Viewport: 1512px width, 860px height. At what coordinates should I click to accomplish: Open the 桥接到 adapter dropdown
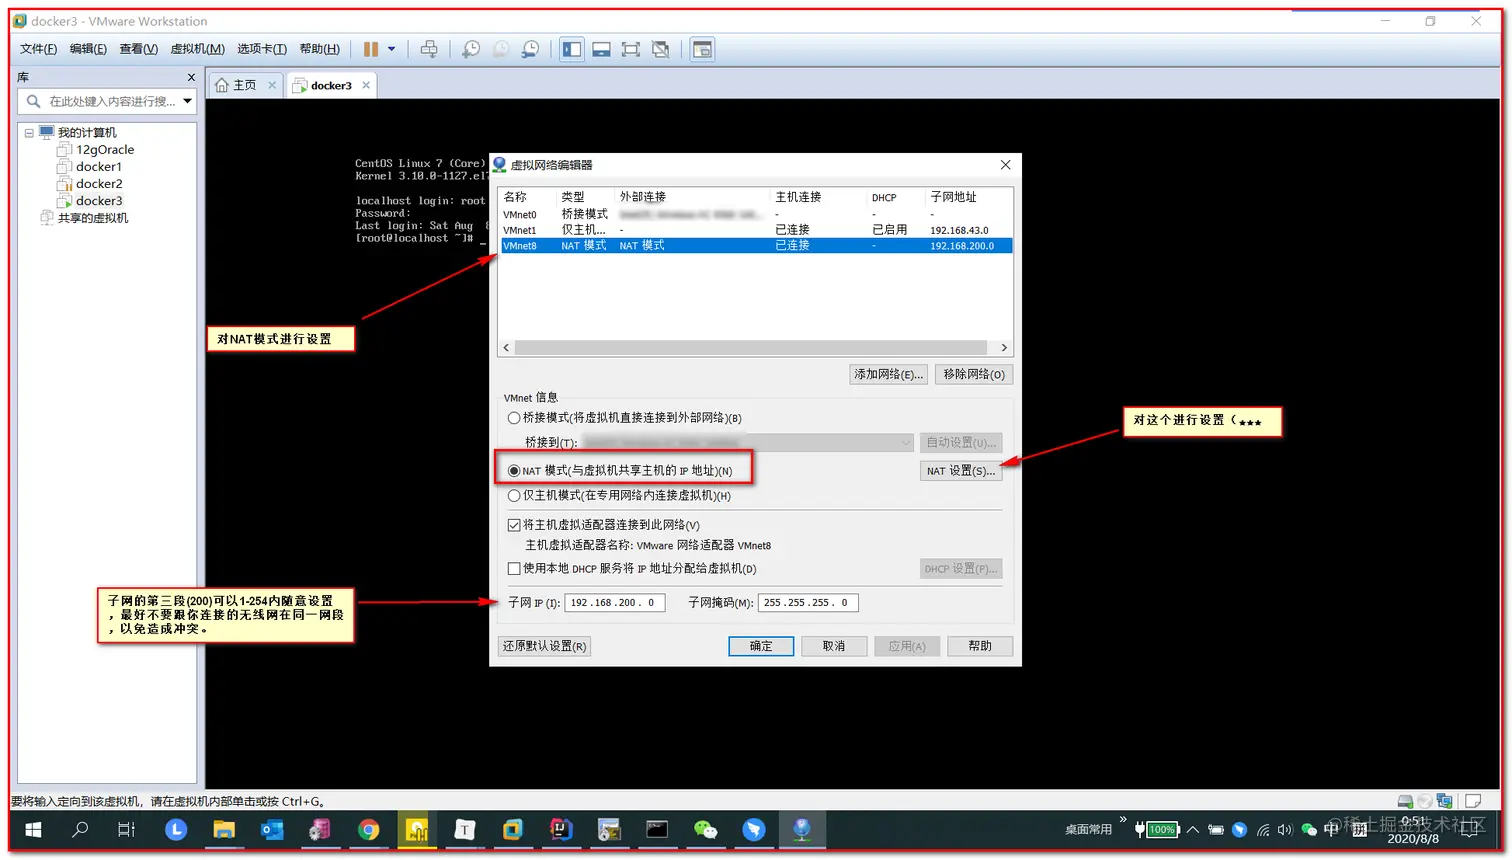tap(747, 443)
